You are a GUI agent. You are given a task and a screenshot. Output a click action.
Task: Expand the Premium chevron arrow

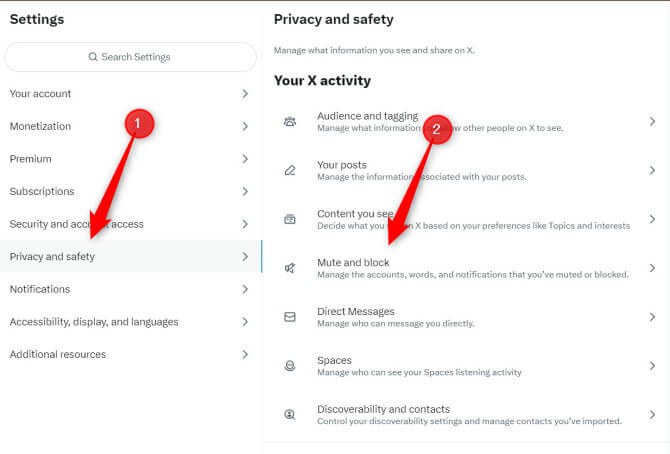[245, 159]
